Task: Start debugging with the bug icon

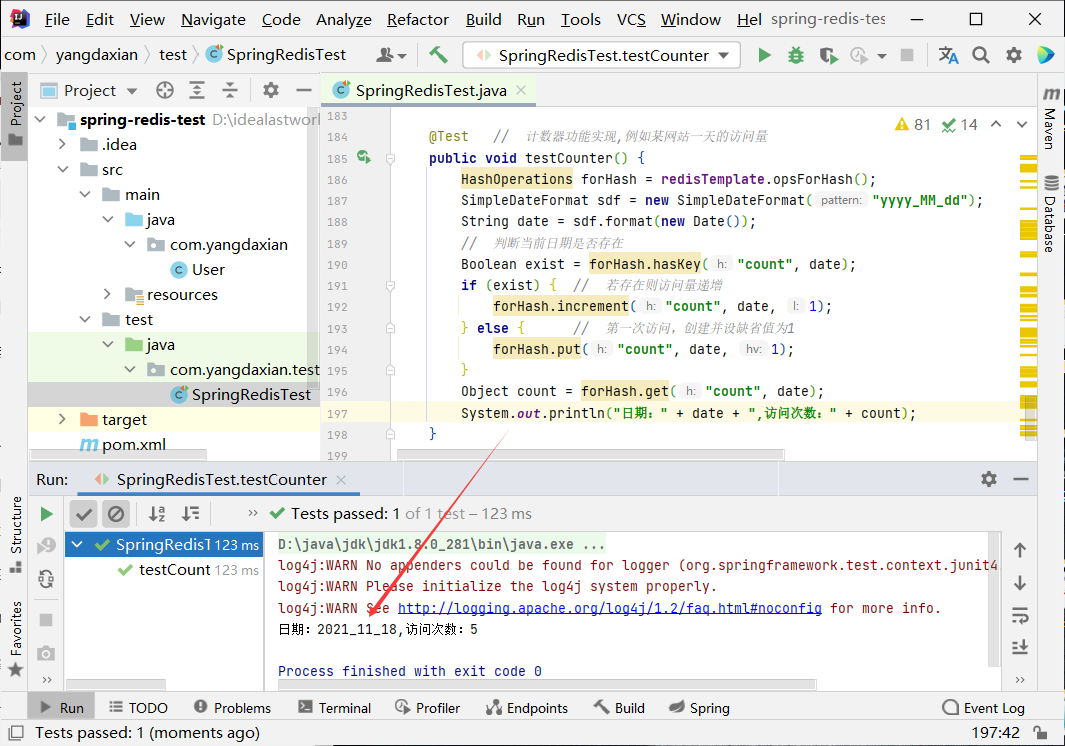Action: (x=795, y=55)
